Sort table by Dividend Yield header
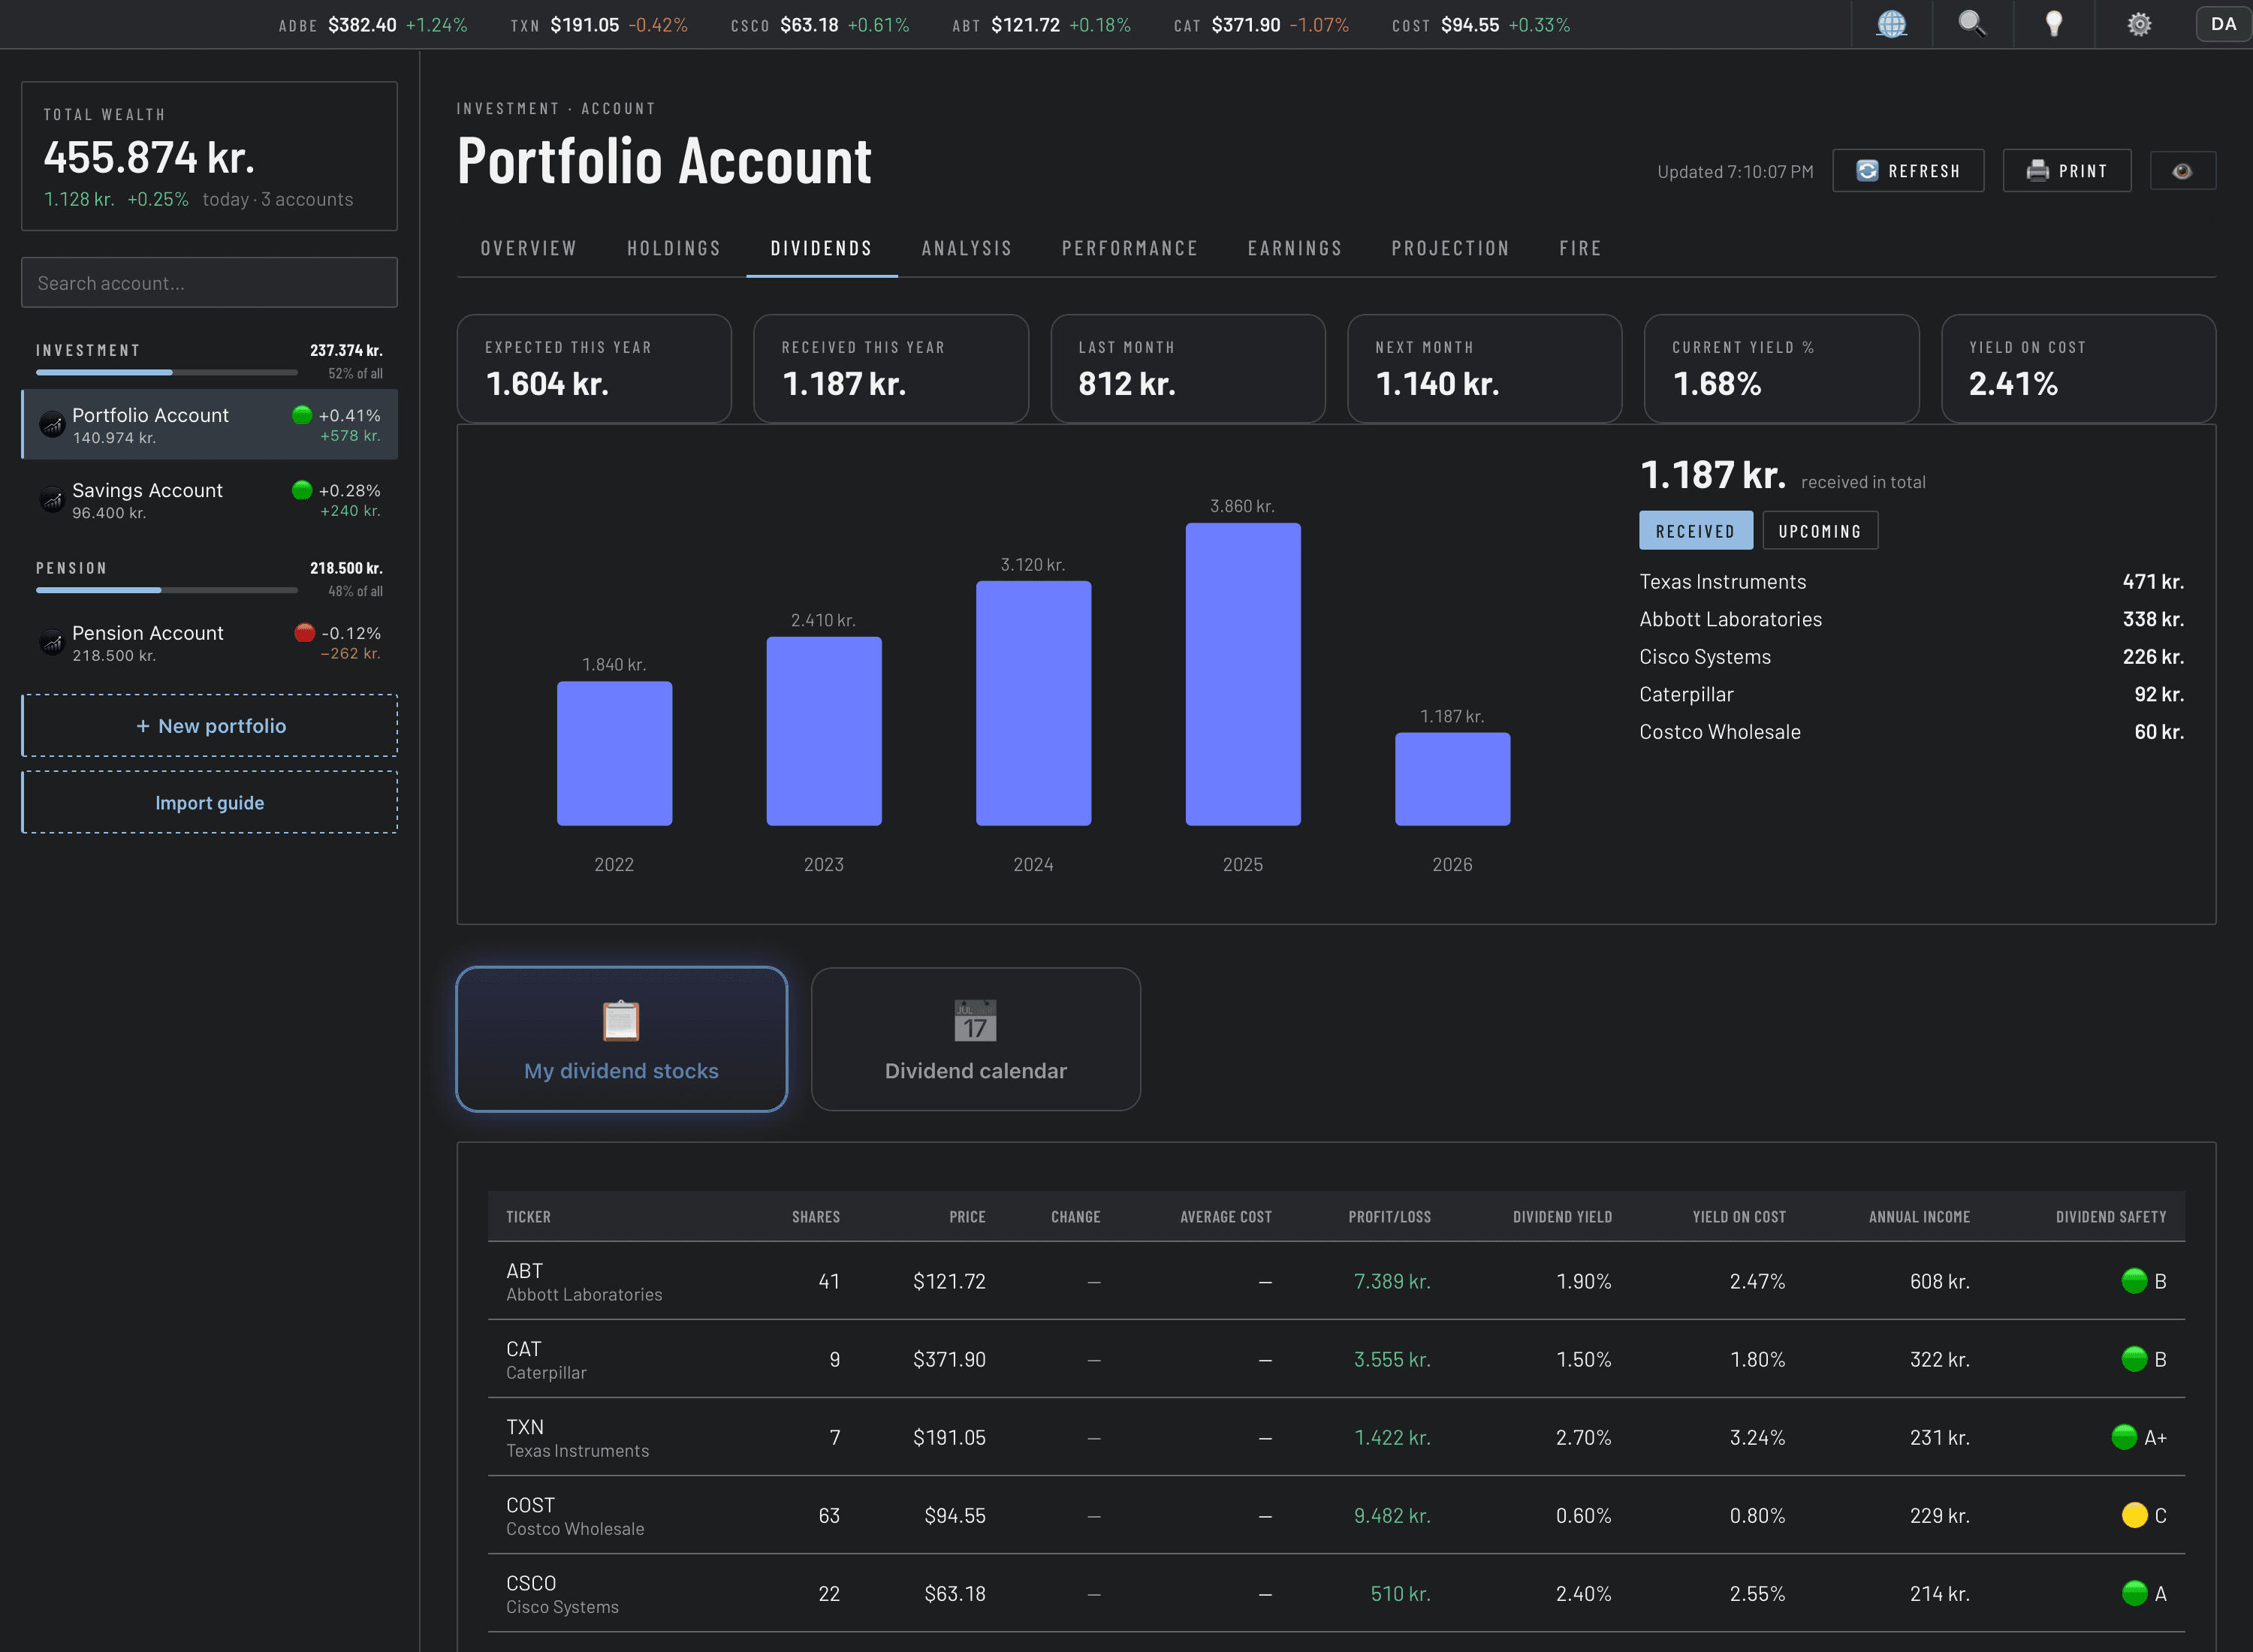This screenshot has width=2253, height=1652. point(1562,1217)
